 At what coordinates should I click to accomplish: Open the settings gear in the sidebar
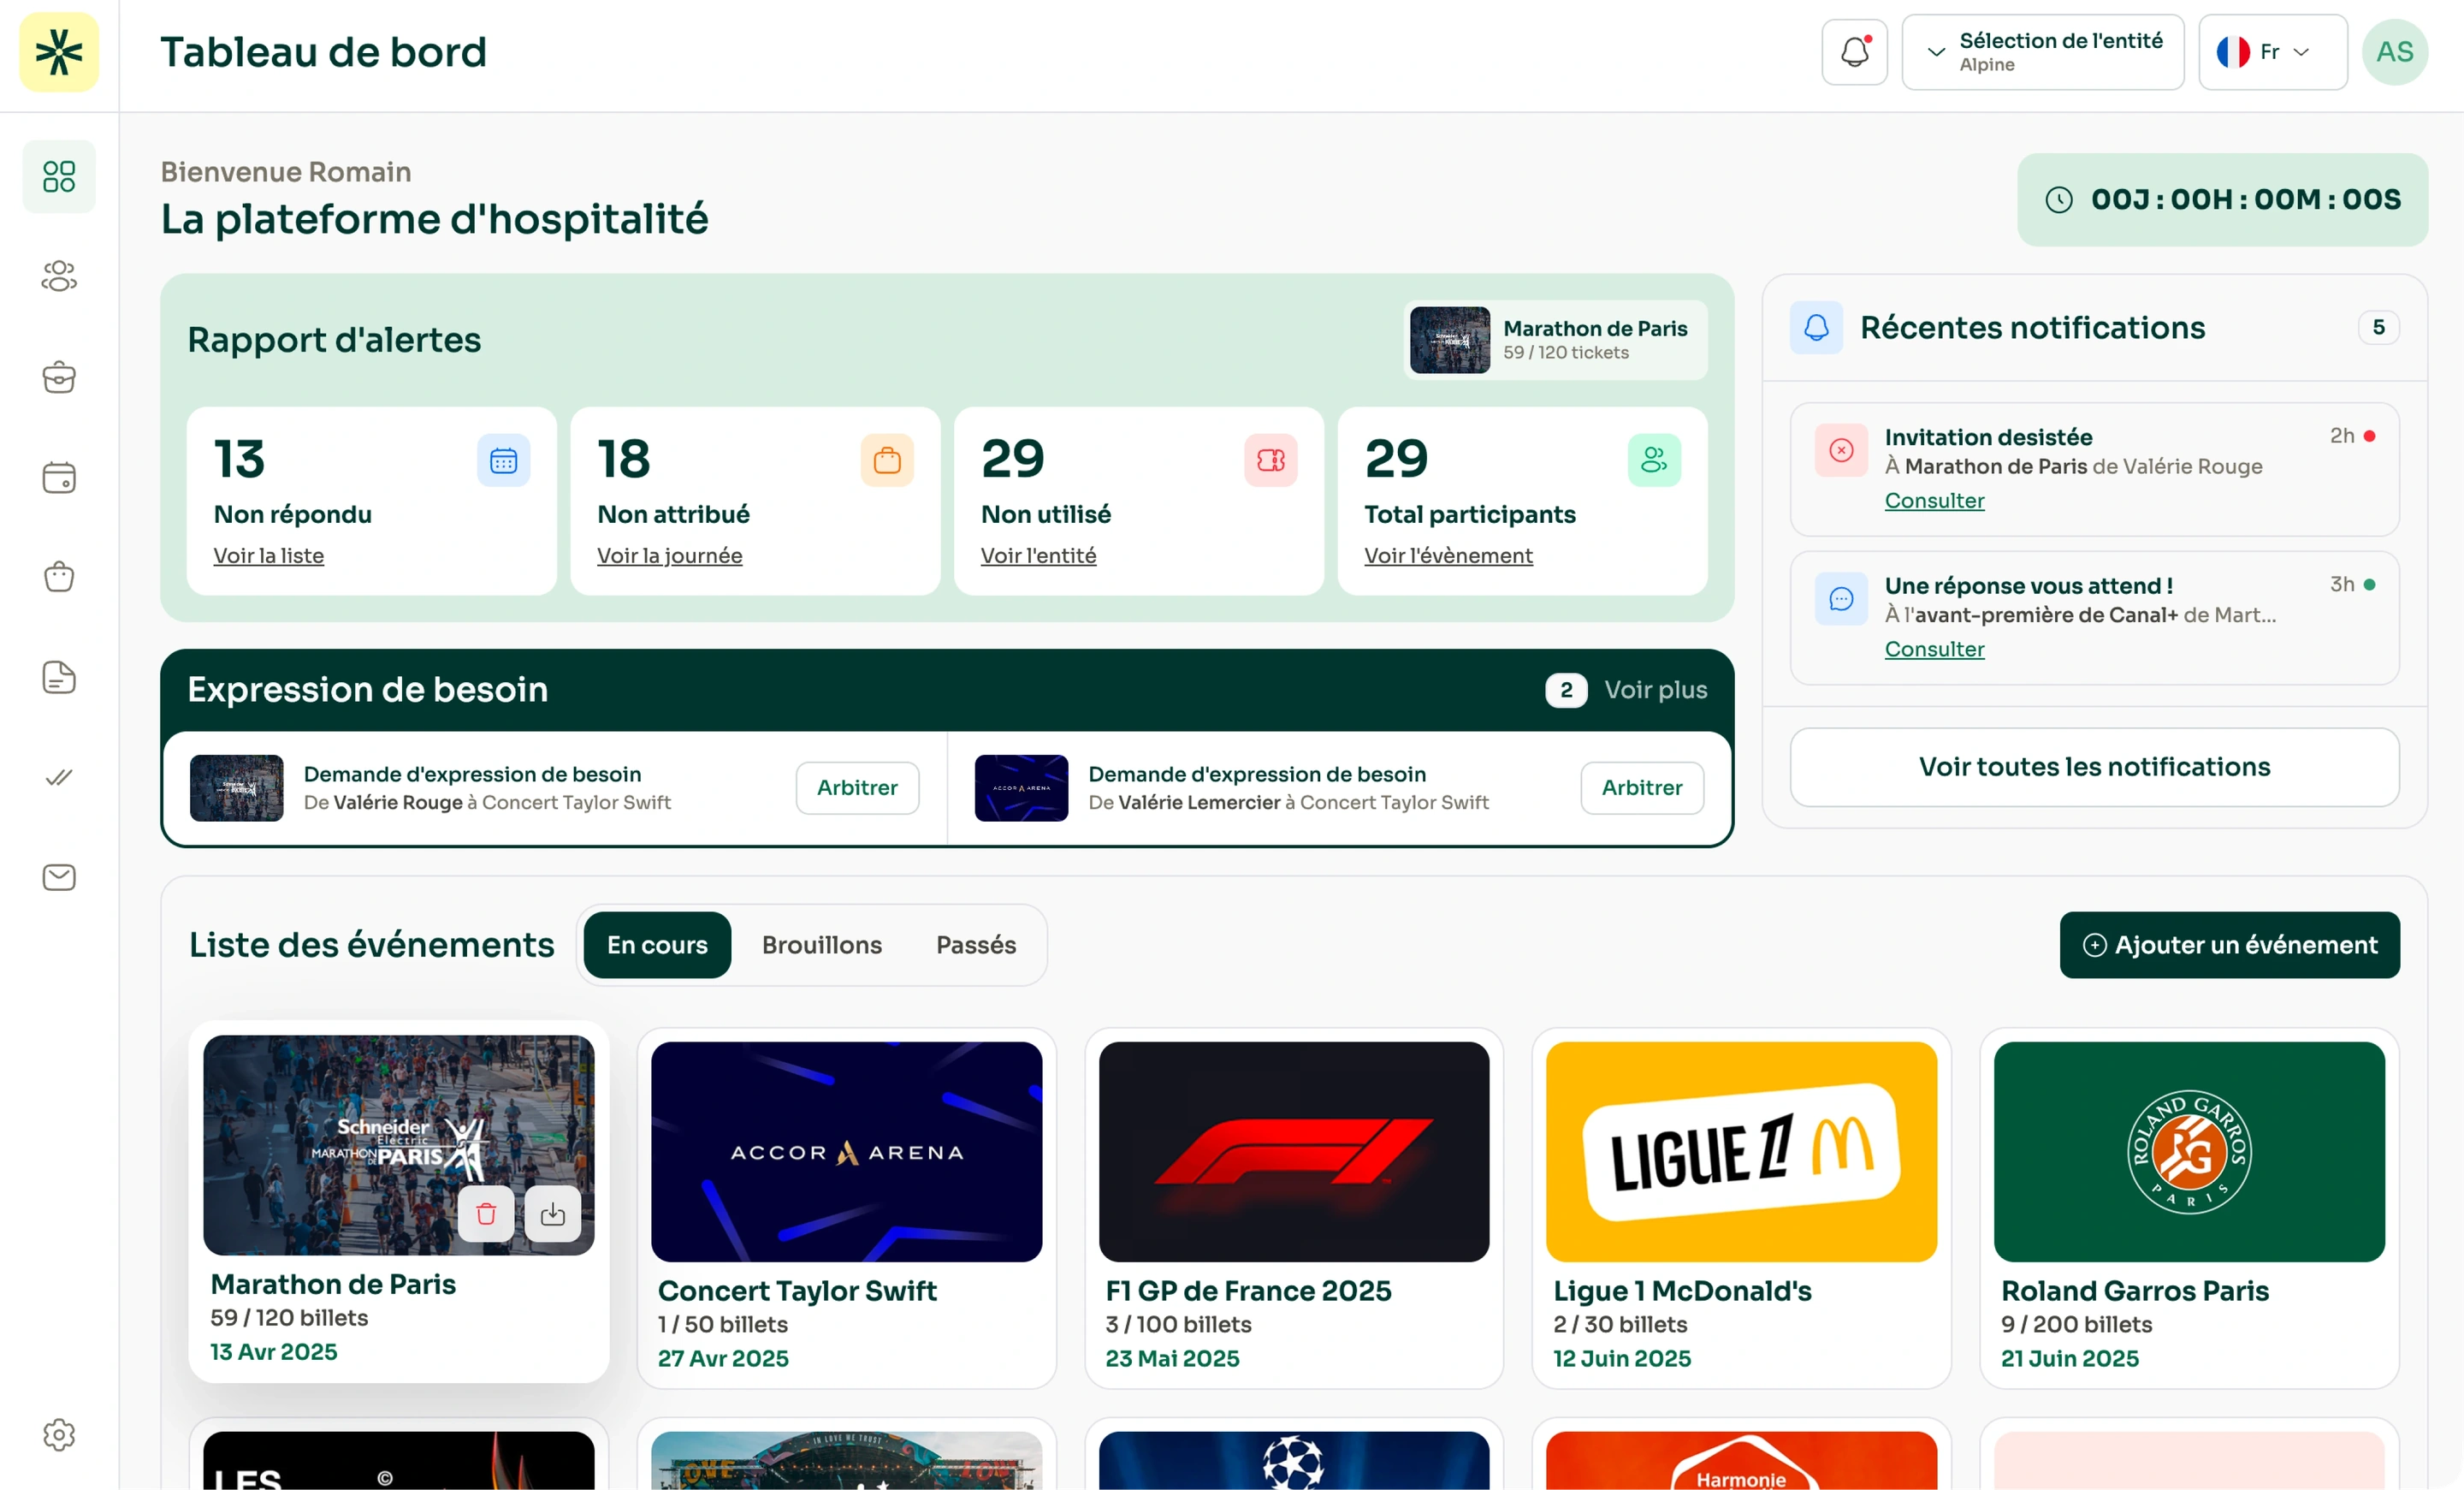pos(59,1435)
